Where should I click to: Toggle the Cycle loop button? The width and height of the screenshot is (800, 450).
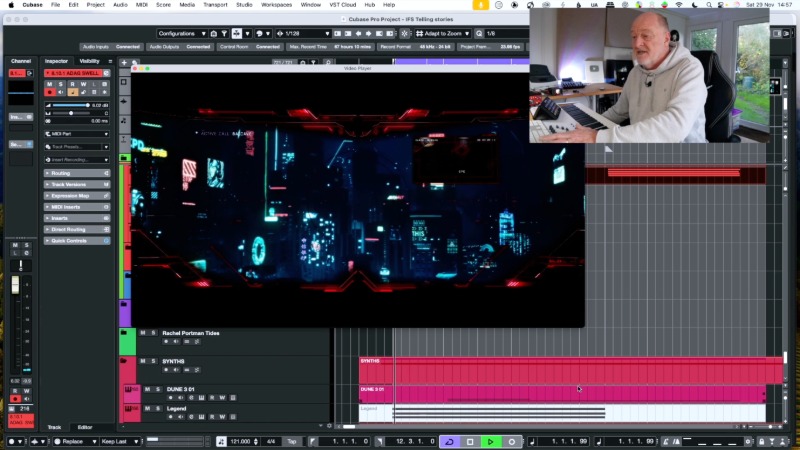click(448, 441)
